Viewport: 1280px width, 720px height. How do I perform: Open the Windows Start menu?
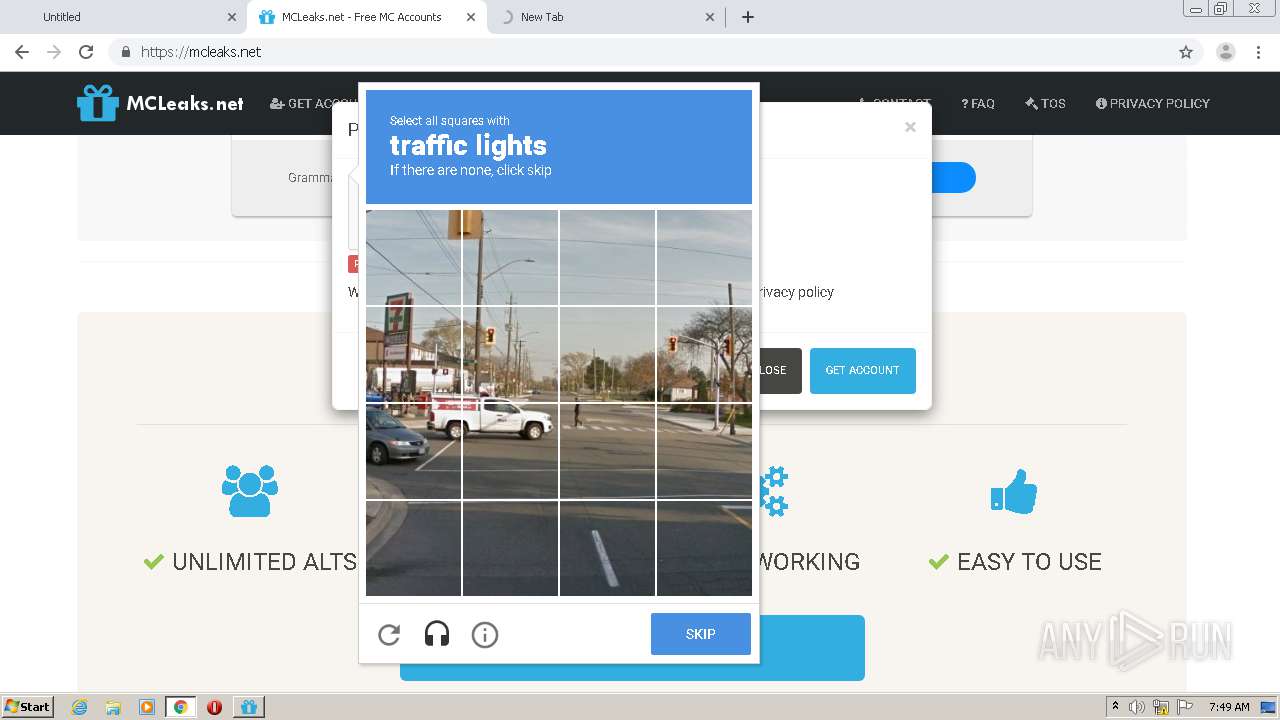coord(28,706)
